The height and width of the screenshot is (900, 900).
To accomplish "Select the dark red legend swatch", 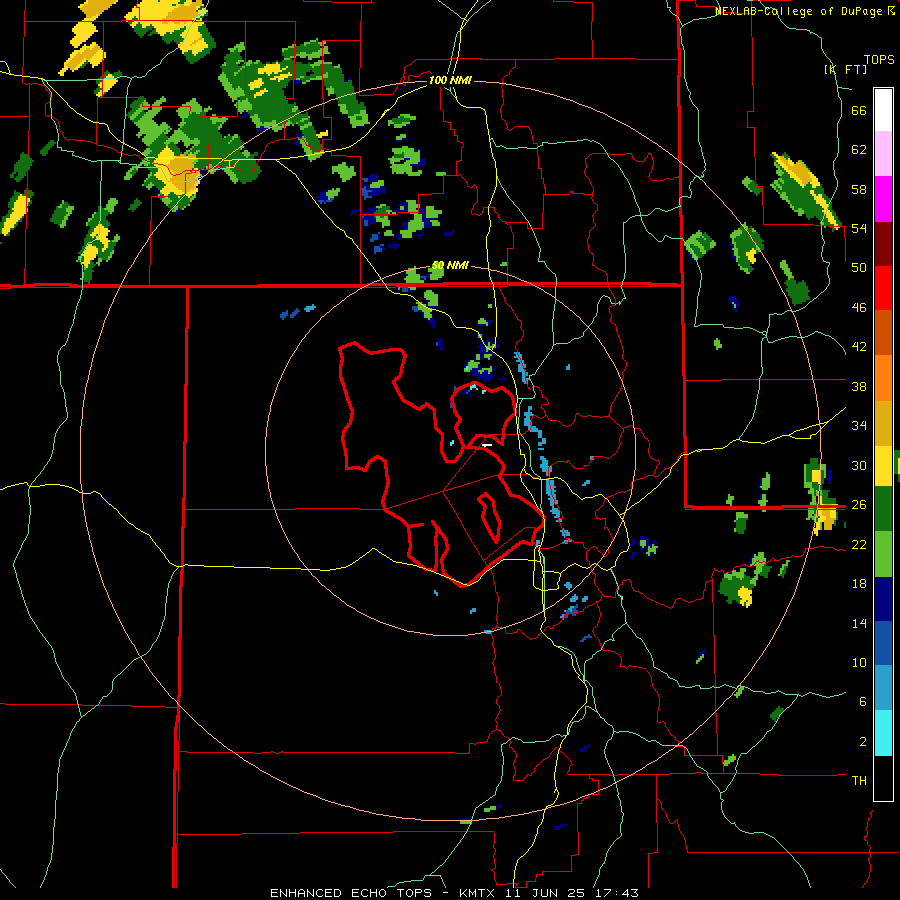I will pyautogui.click(x=883, y=244).
